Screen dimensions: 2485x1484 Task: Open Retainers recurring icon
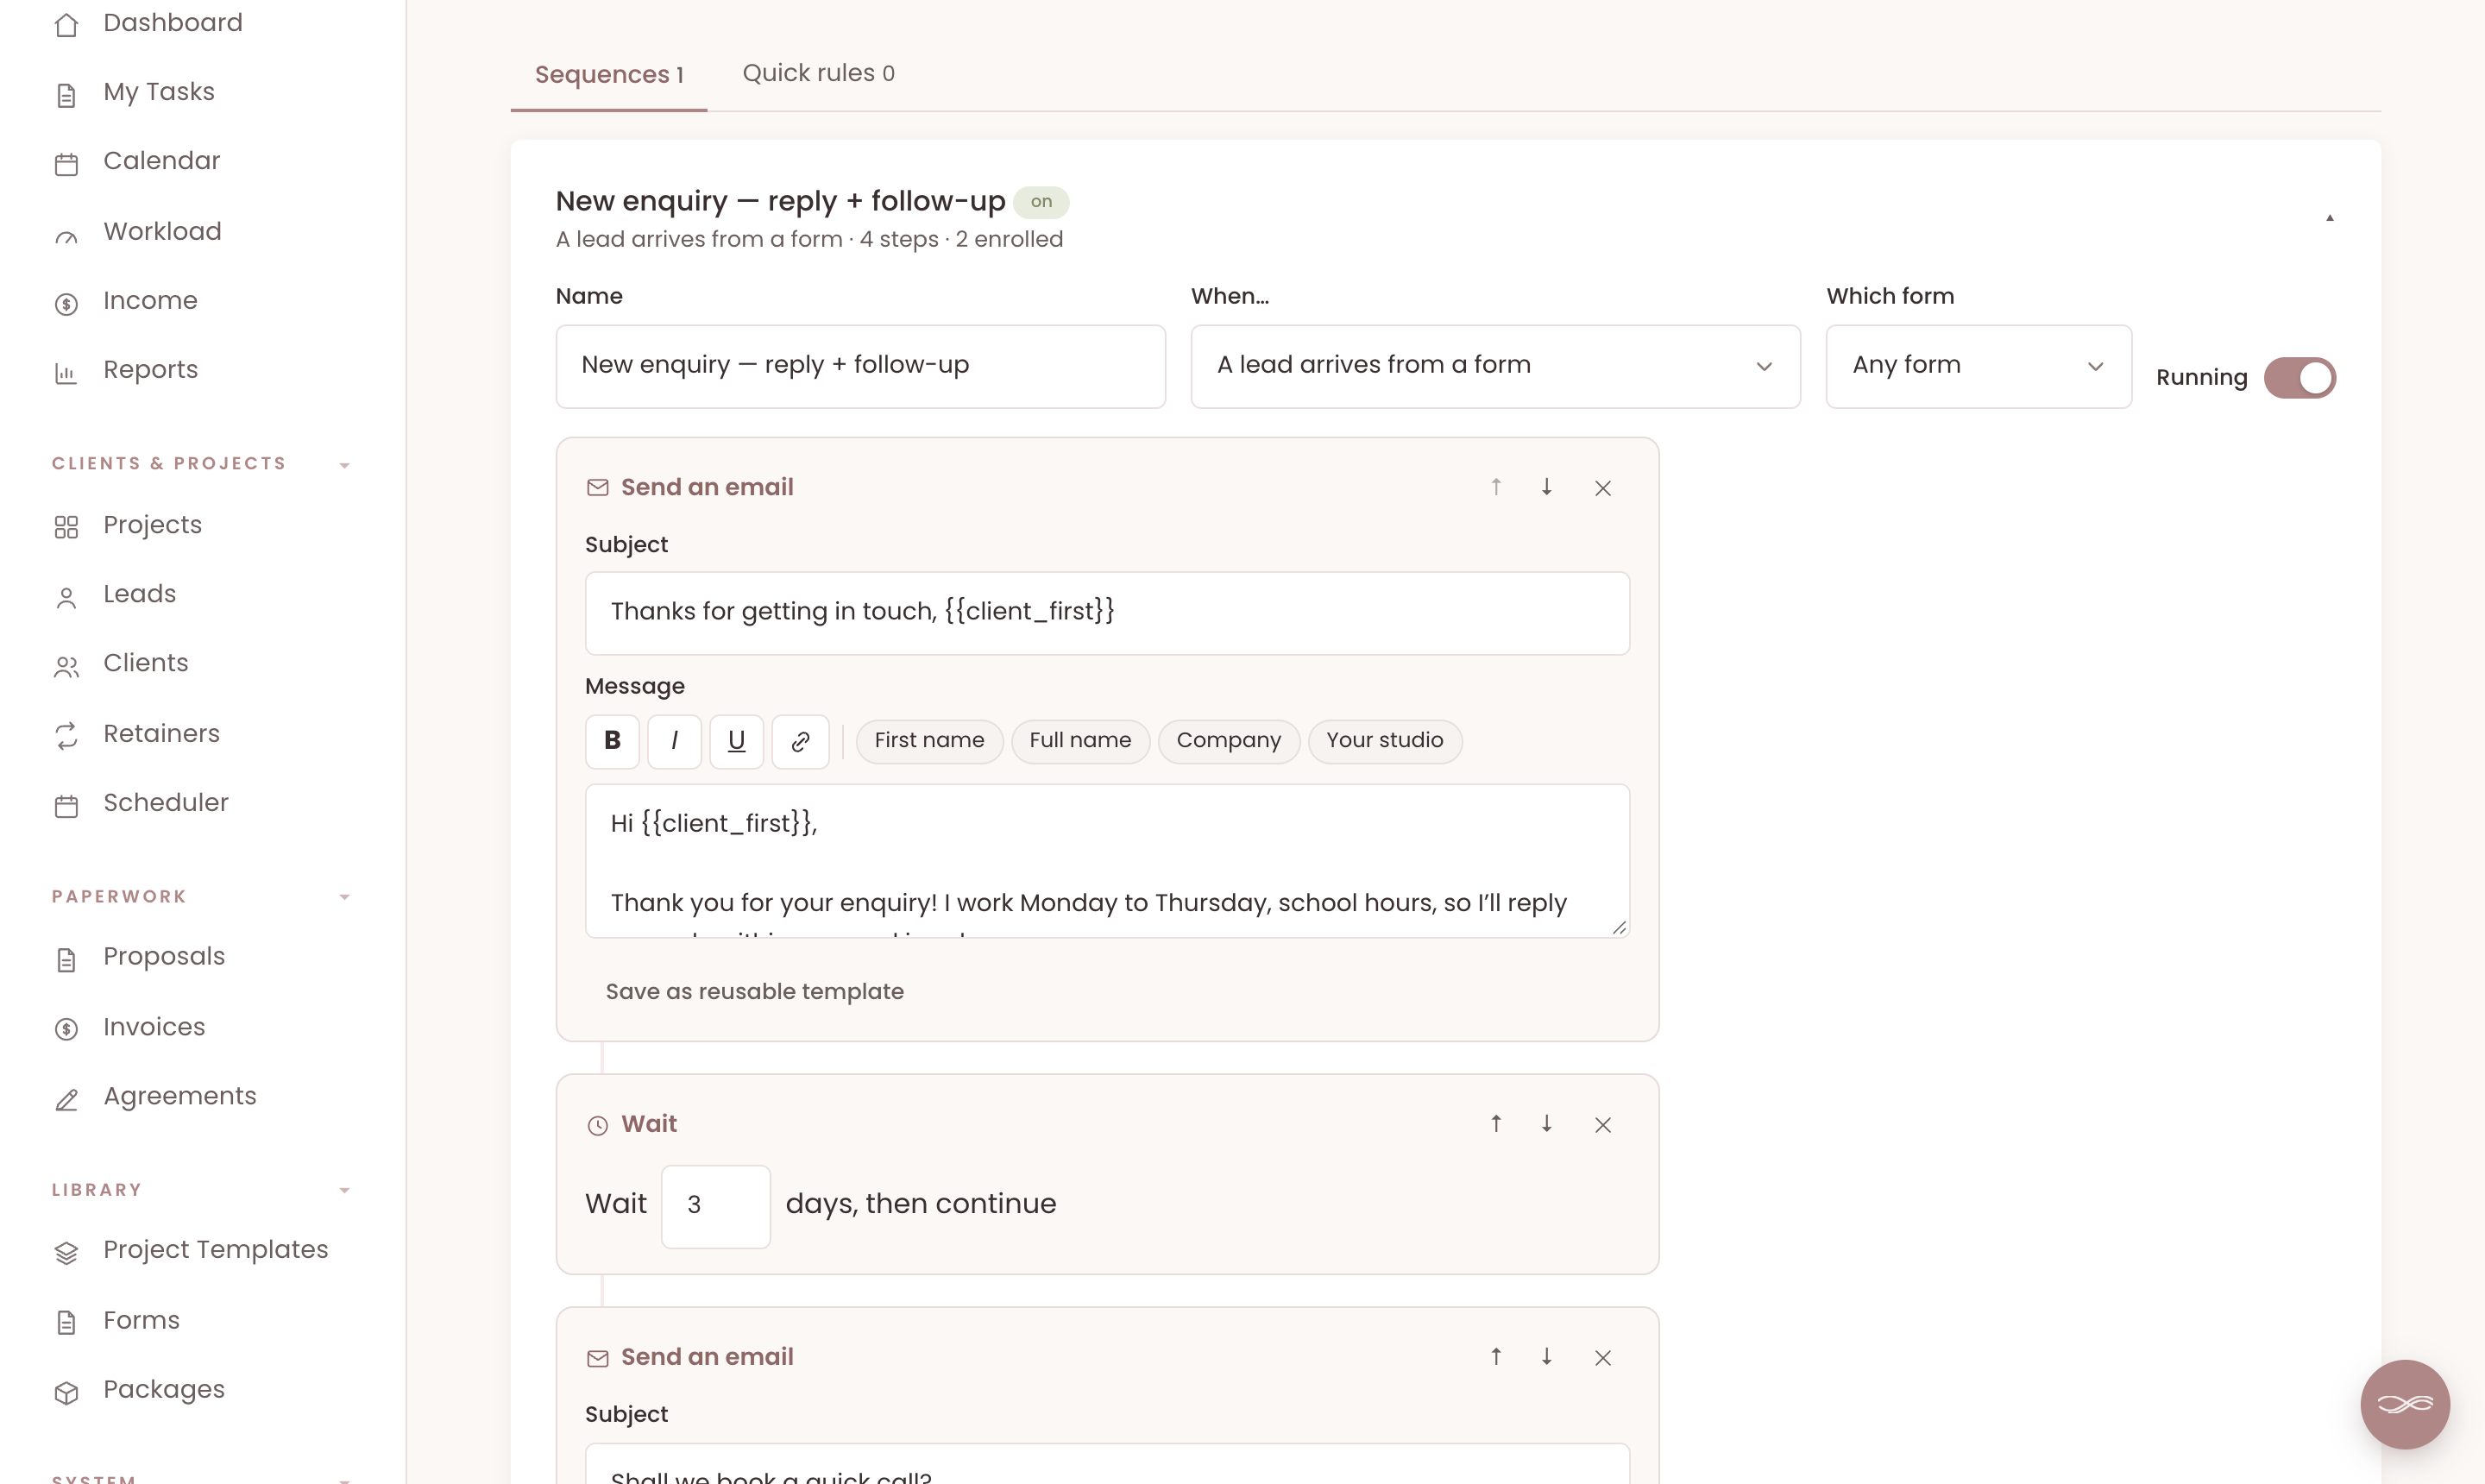[66, 737]
